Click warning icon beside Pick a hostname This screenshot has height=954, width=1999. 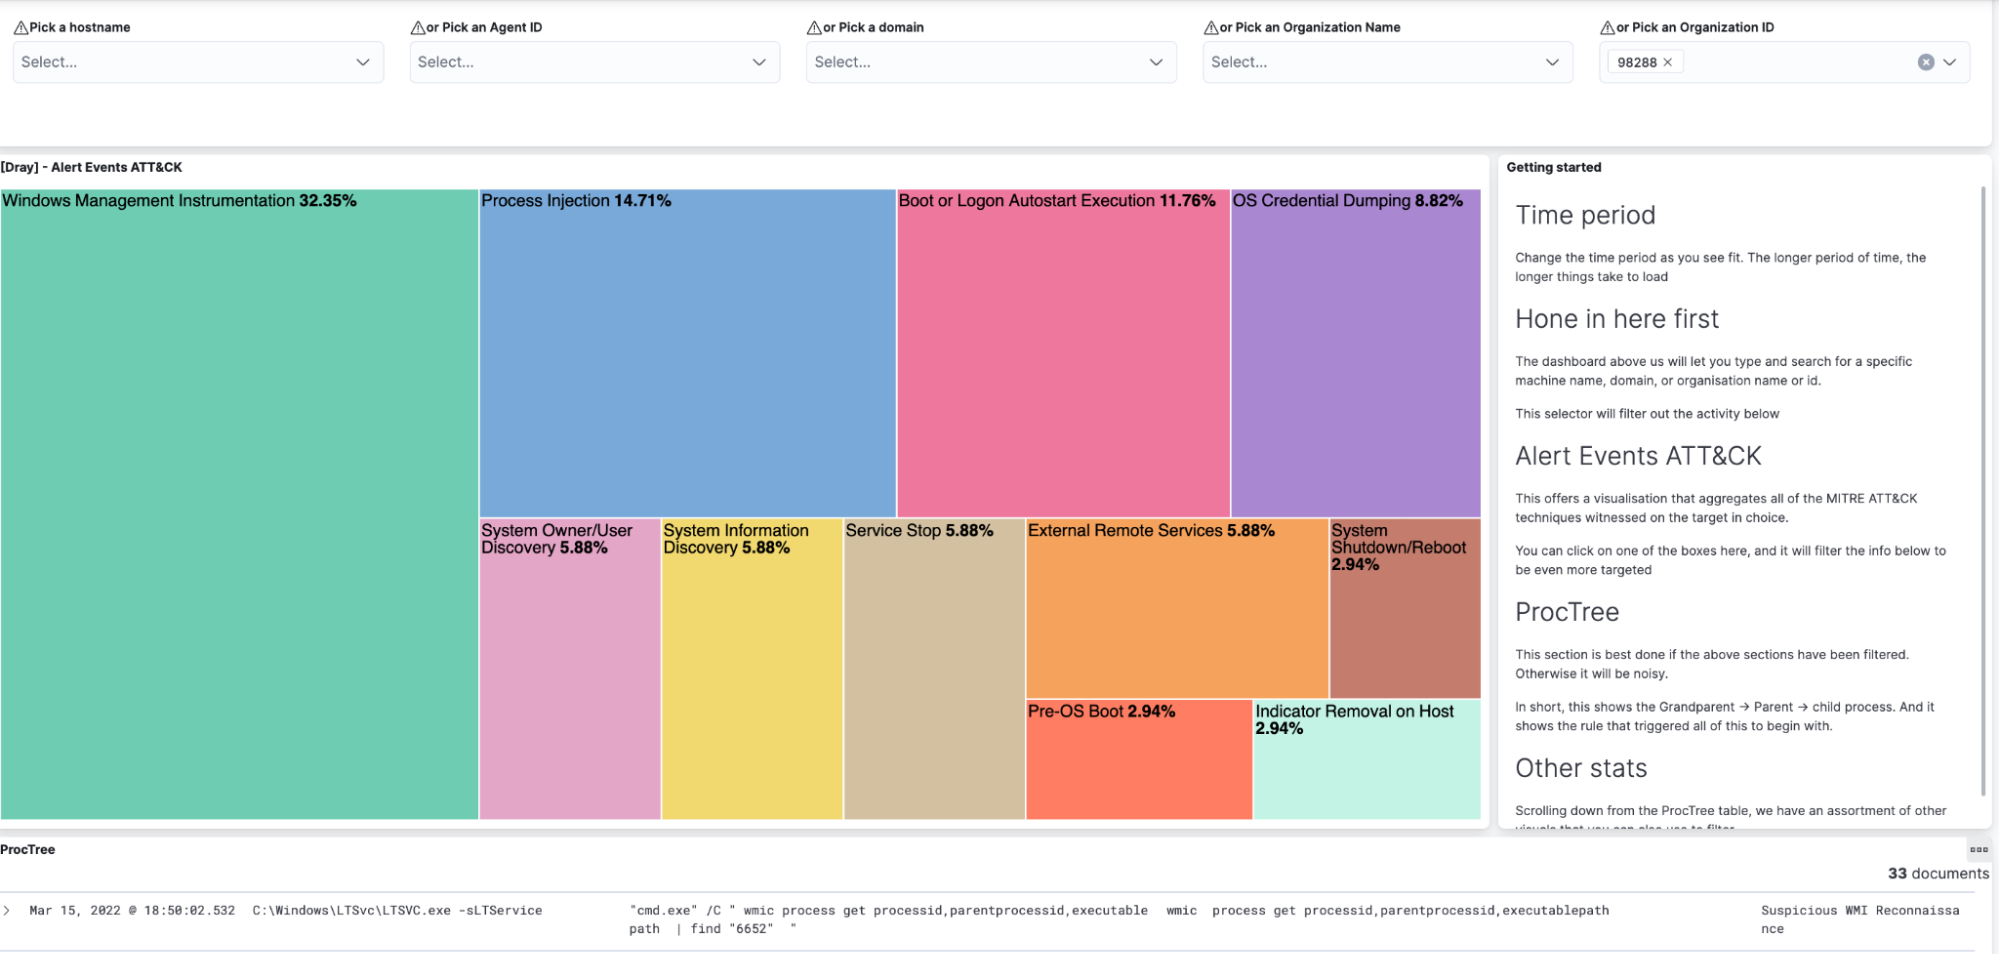[20, 28]
